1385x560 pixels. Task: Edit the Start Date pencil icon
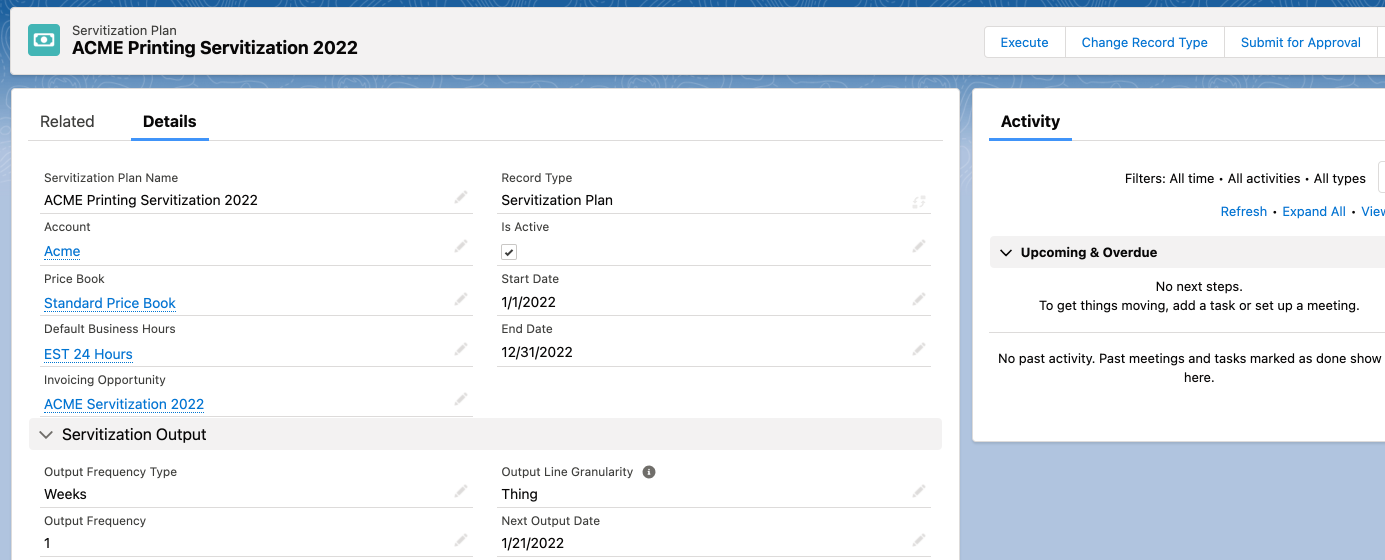pyautogui.click(x=919, y=299)
